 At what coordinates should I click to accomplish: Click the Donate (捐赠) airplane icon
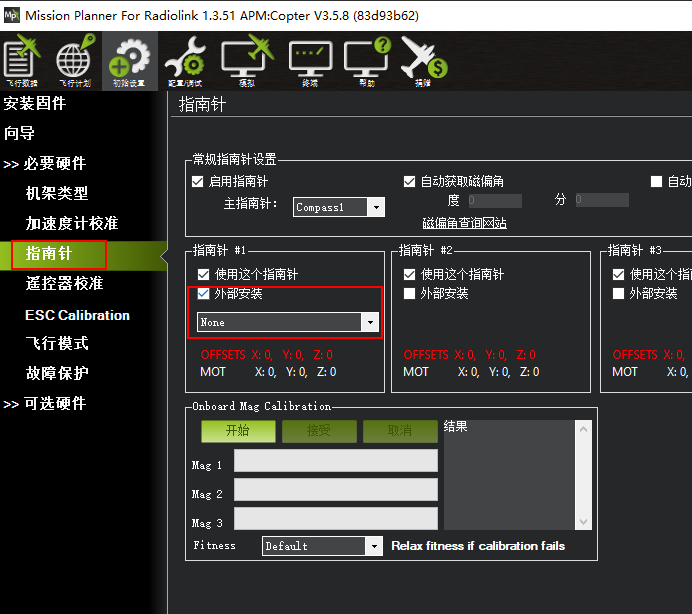(x=423, y=61)
